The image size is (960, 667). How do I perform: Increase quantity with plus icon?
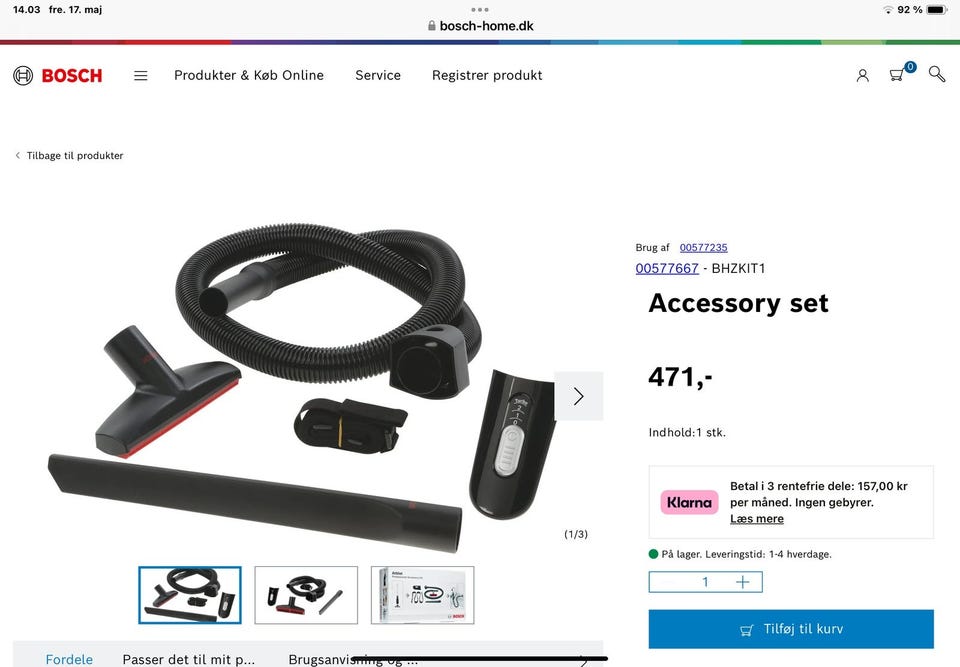coord(743,582)
